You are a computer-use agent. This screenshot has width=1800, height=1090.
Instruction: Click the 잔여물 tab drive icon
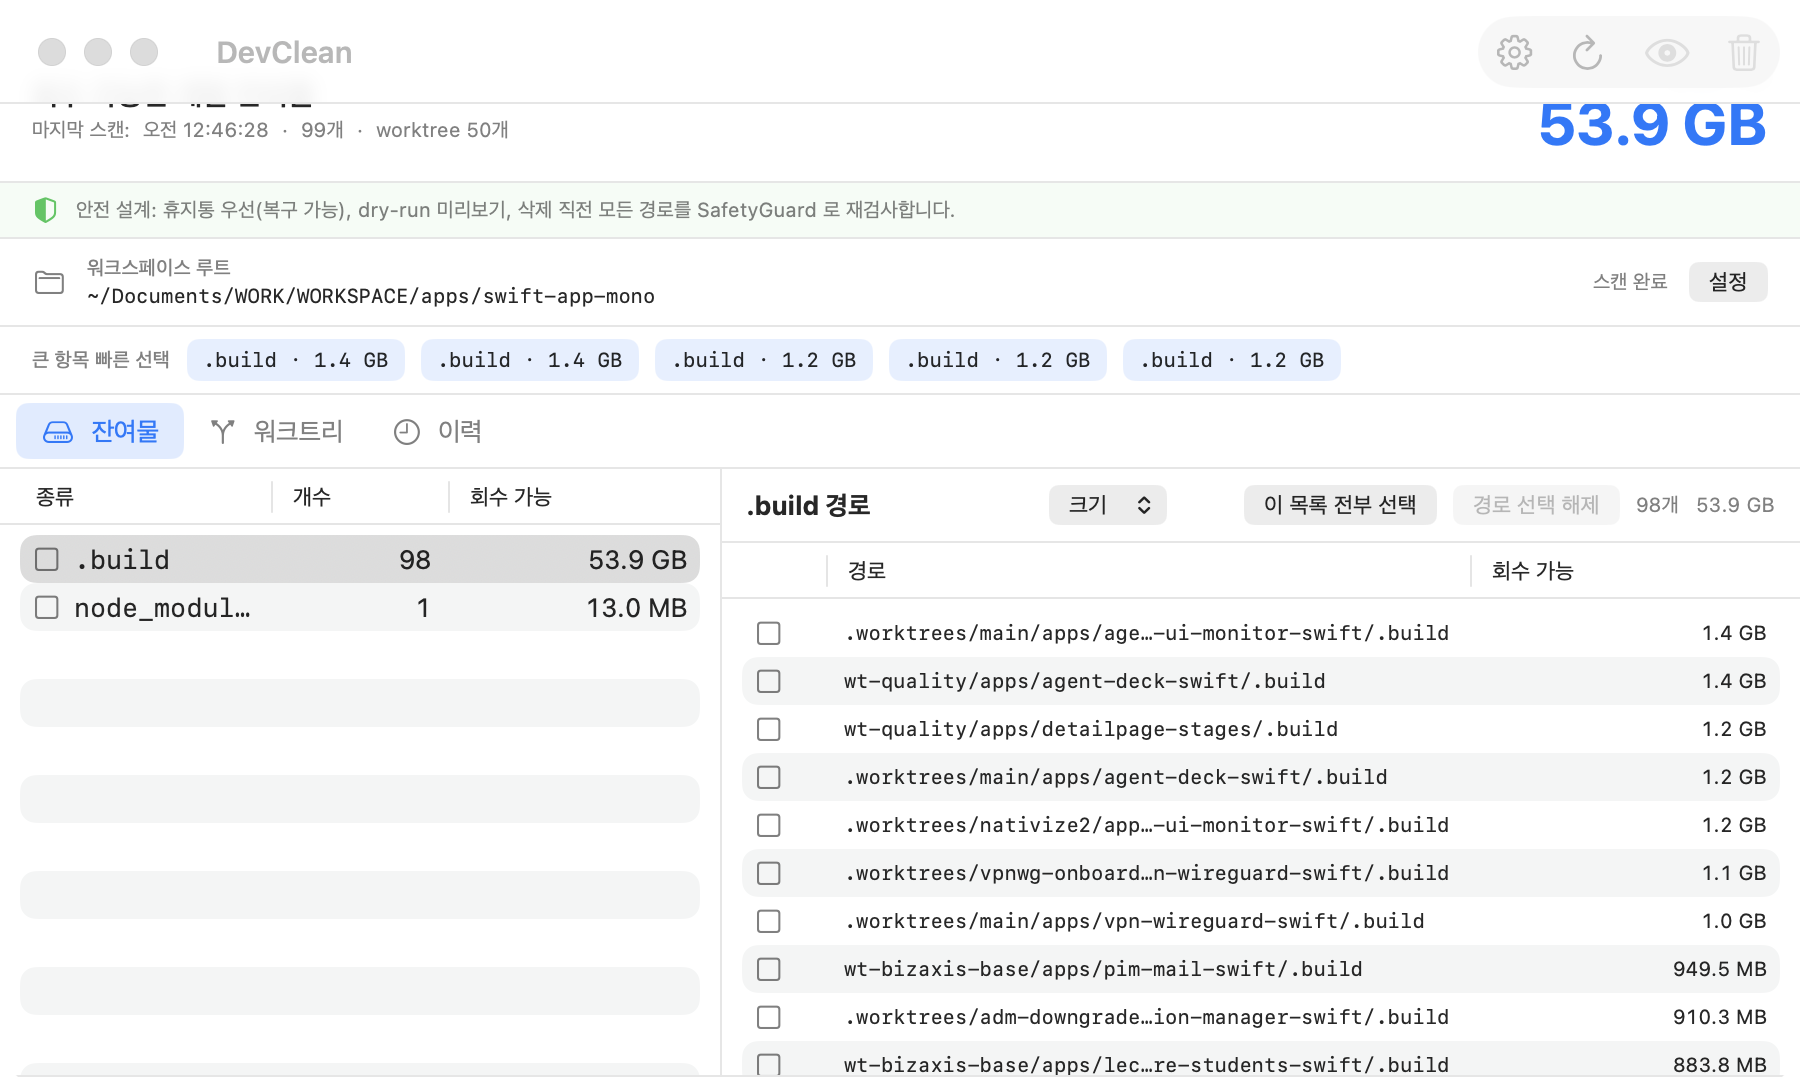click(58, 431)
